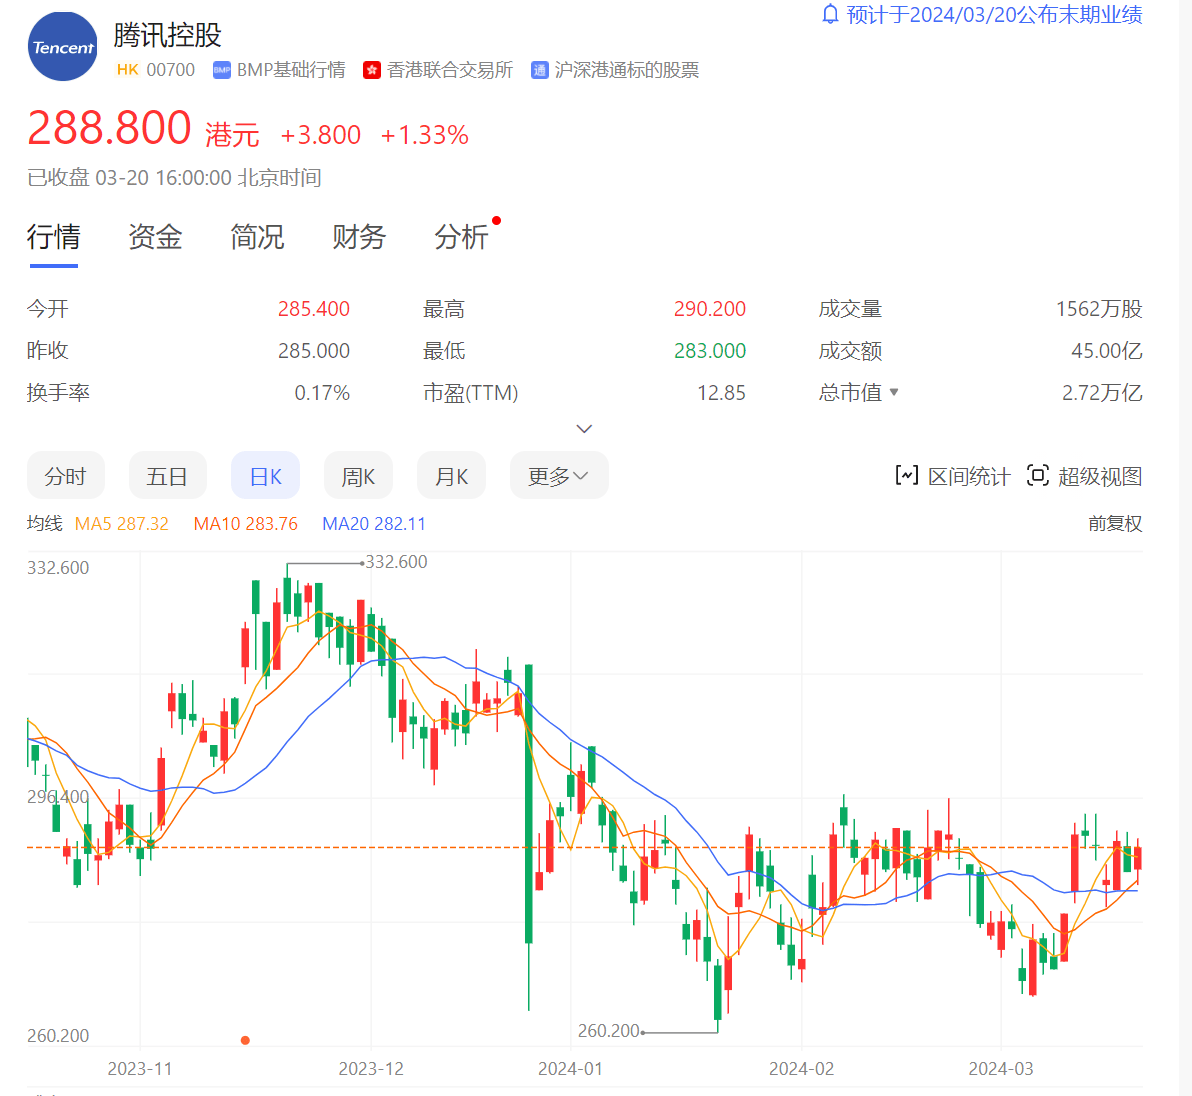The width and height of the screenshot is (1192, 1096).
Task: Click the 均线 moving average label
Action: click(x=45, y=524)
